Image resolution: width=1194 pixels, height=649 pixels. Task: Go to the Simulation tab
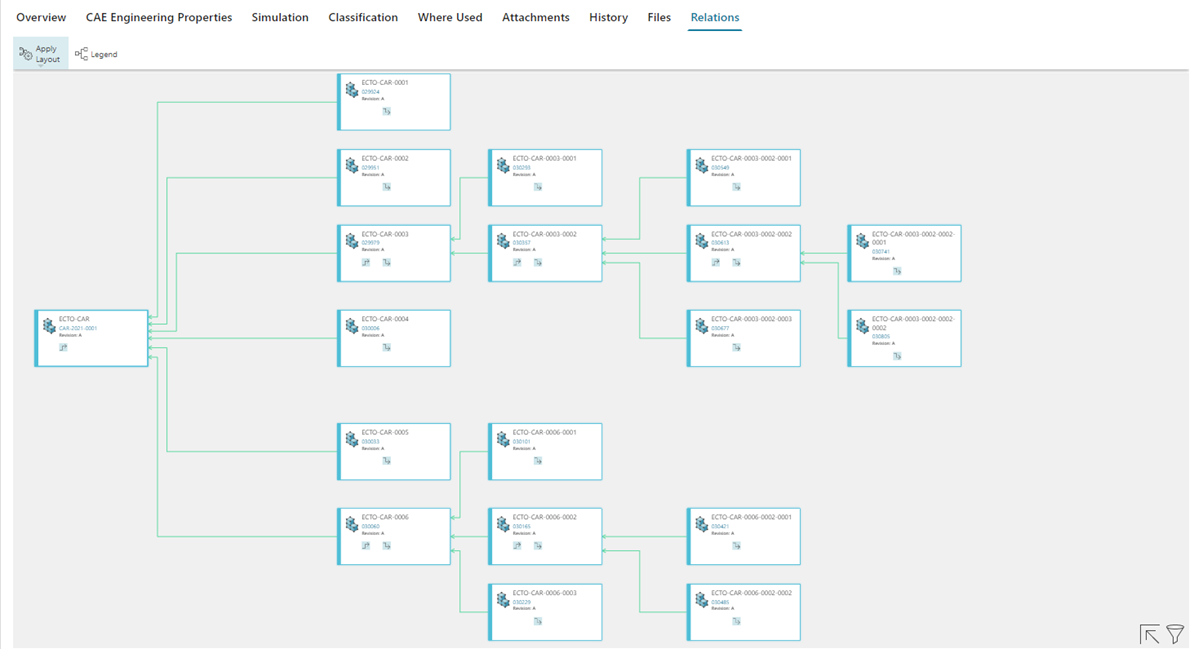[280, 17]
